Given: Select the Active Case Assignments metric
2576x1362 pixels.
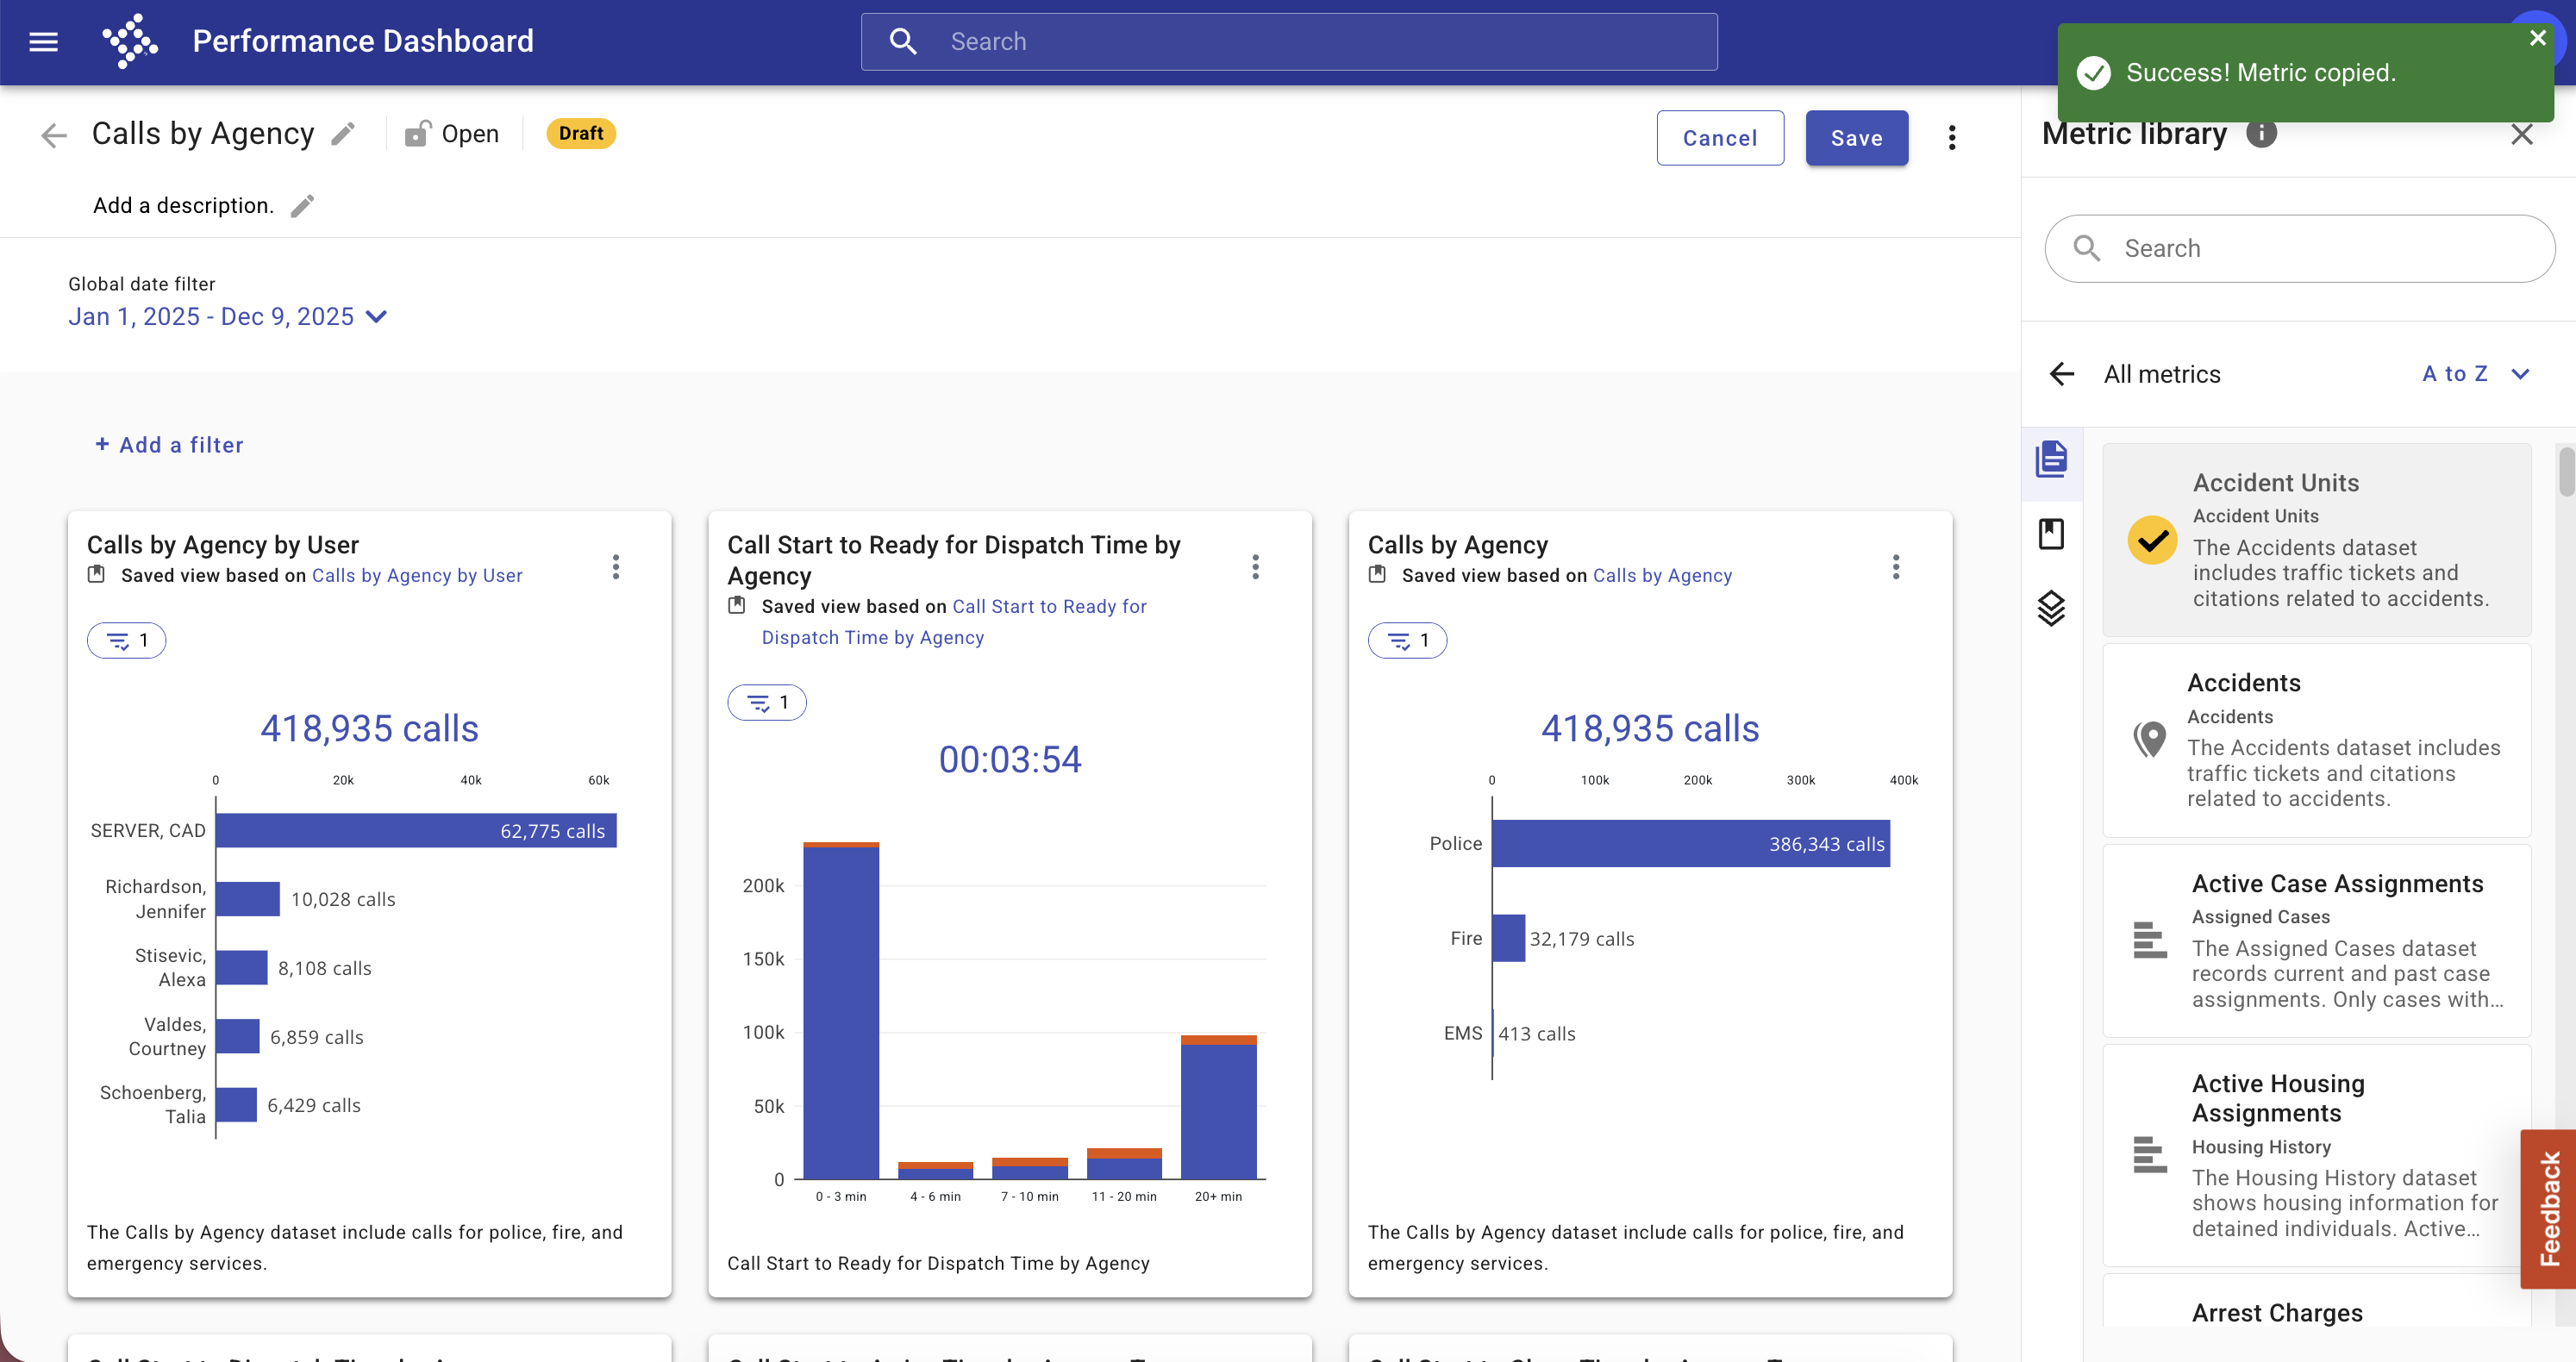Looking at the screenshot, I should (2317, 941).
